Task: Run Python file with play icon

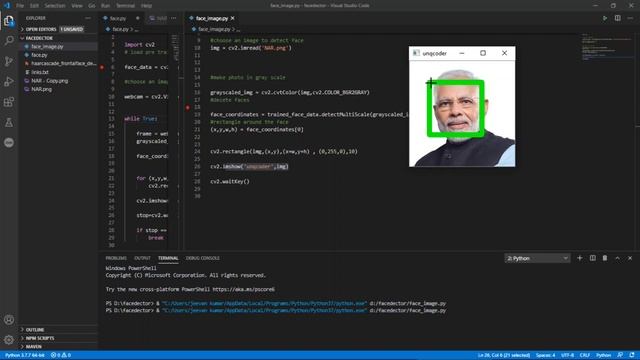Action: pos(605,18)
